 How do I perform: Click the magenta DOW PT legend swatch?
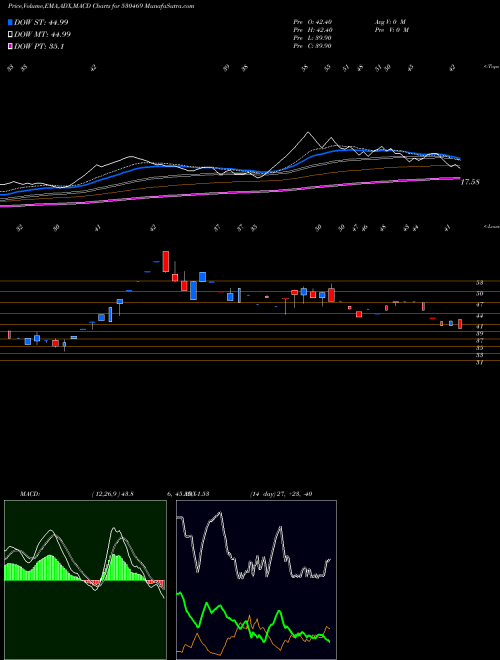(x=11, y=47)
